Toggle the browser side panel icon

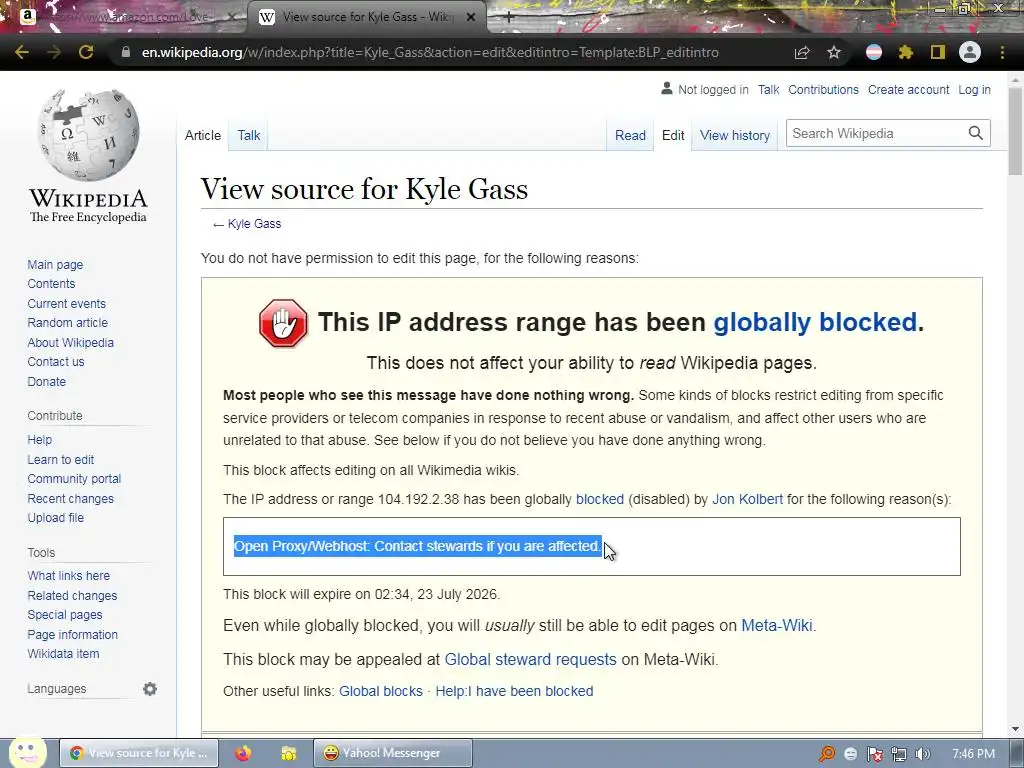click(938, 52)
